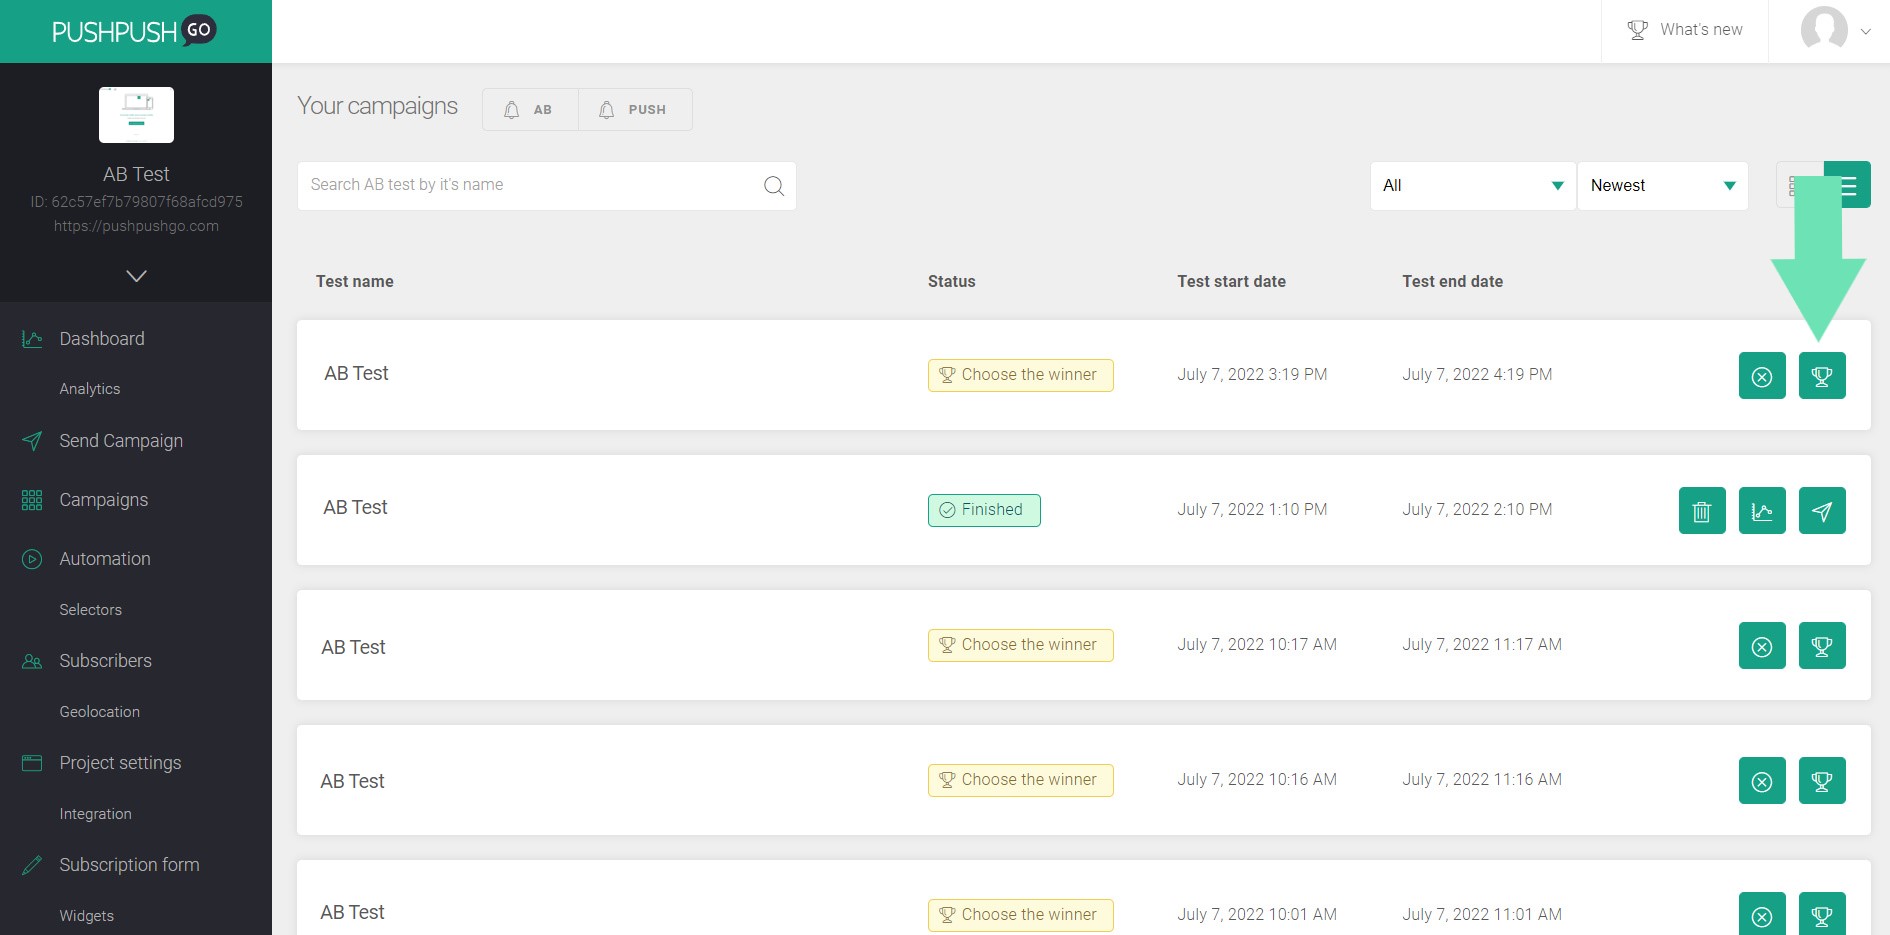1890x935 pixels.
Task: Click the Status column header
Action: [952, 282]
